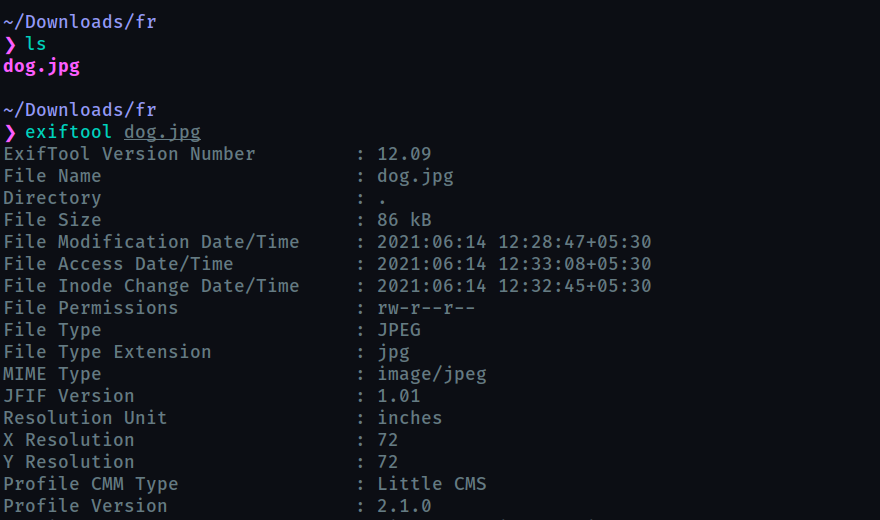Click the Profile Version value 2.1.0
The image size is (880, 520).
[x=404, y=506]
